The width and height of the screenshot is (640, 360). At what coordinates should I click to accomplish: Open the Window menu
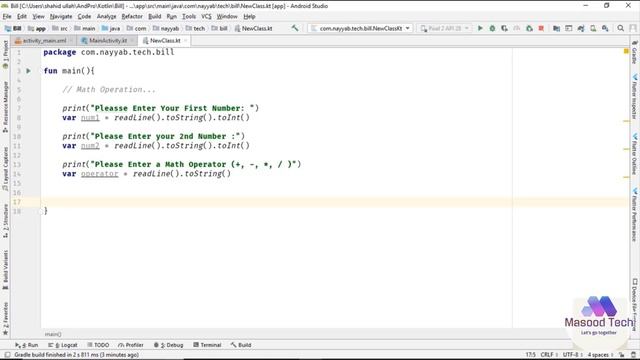click(227, 16)
